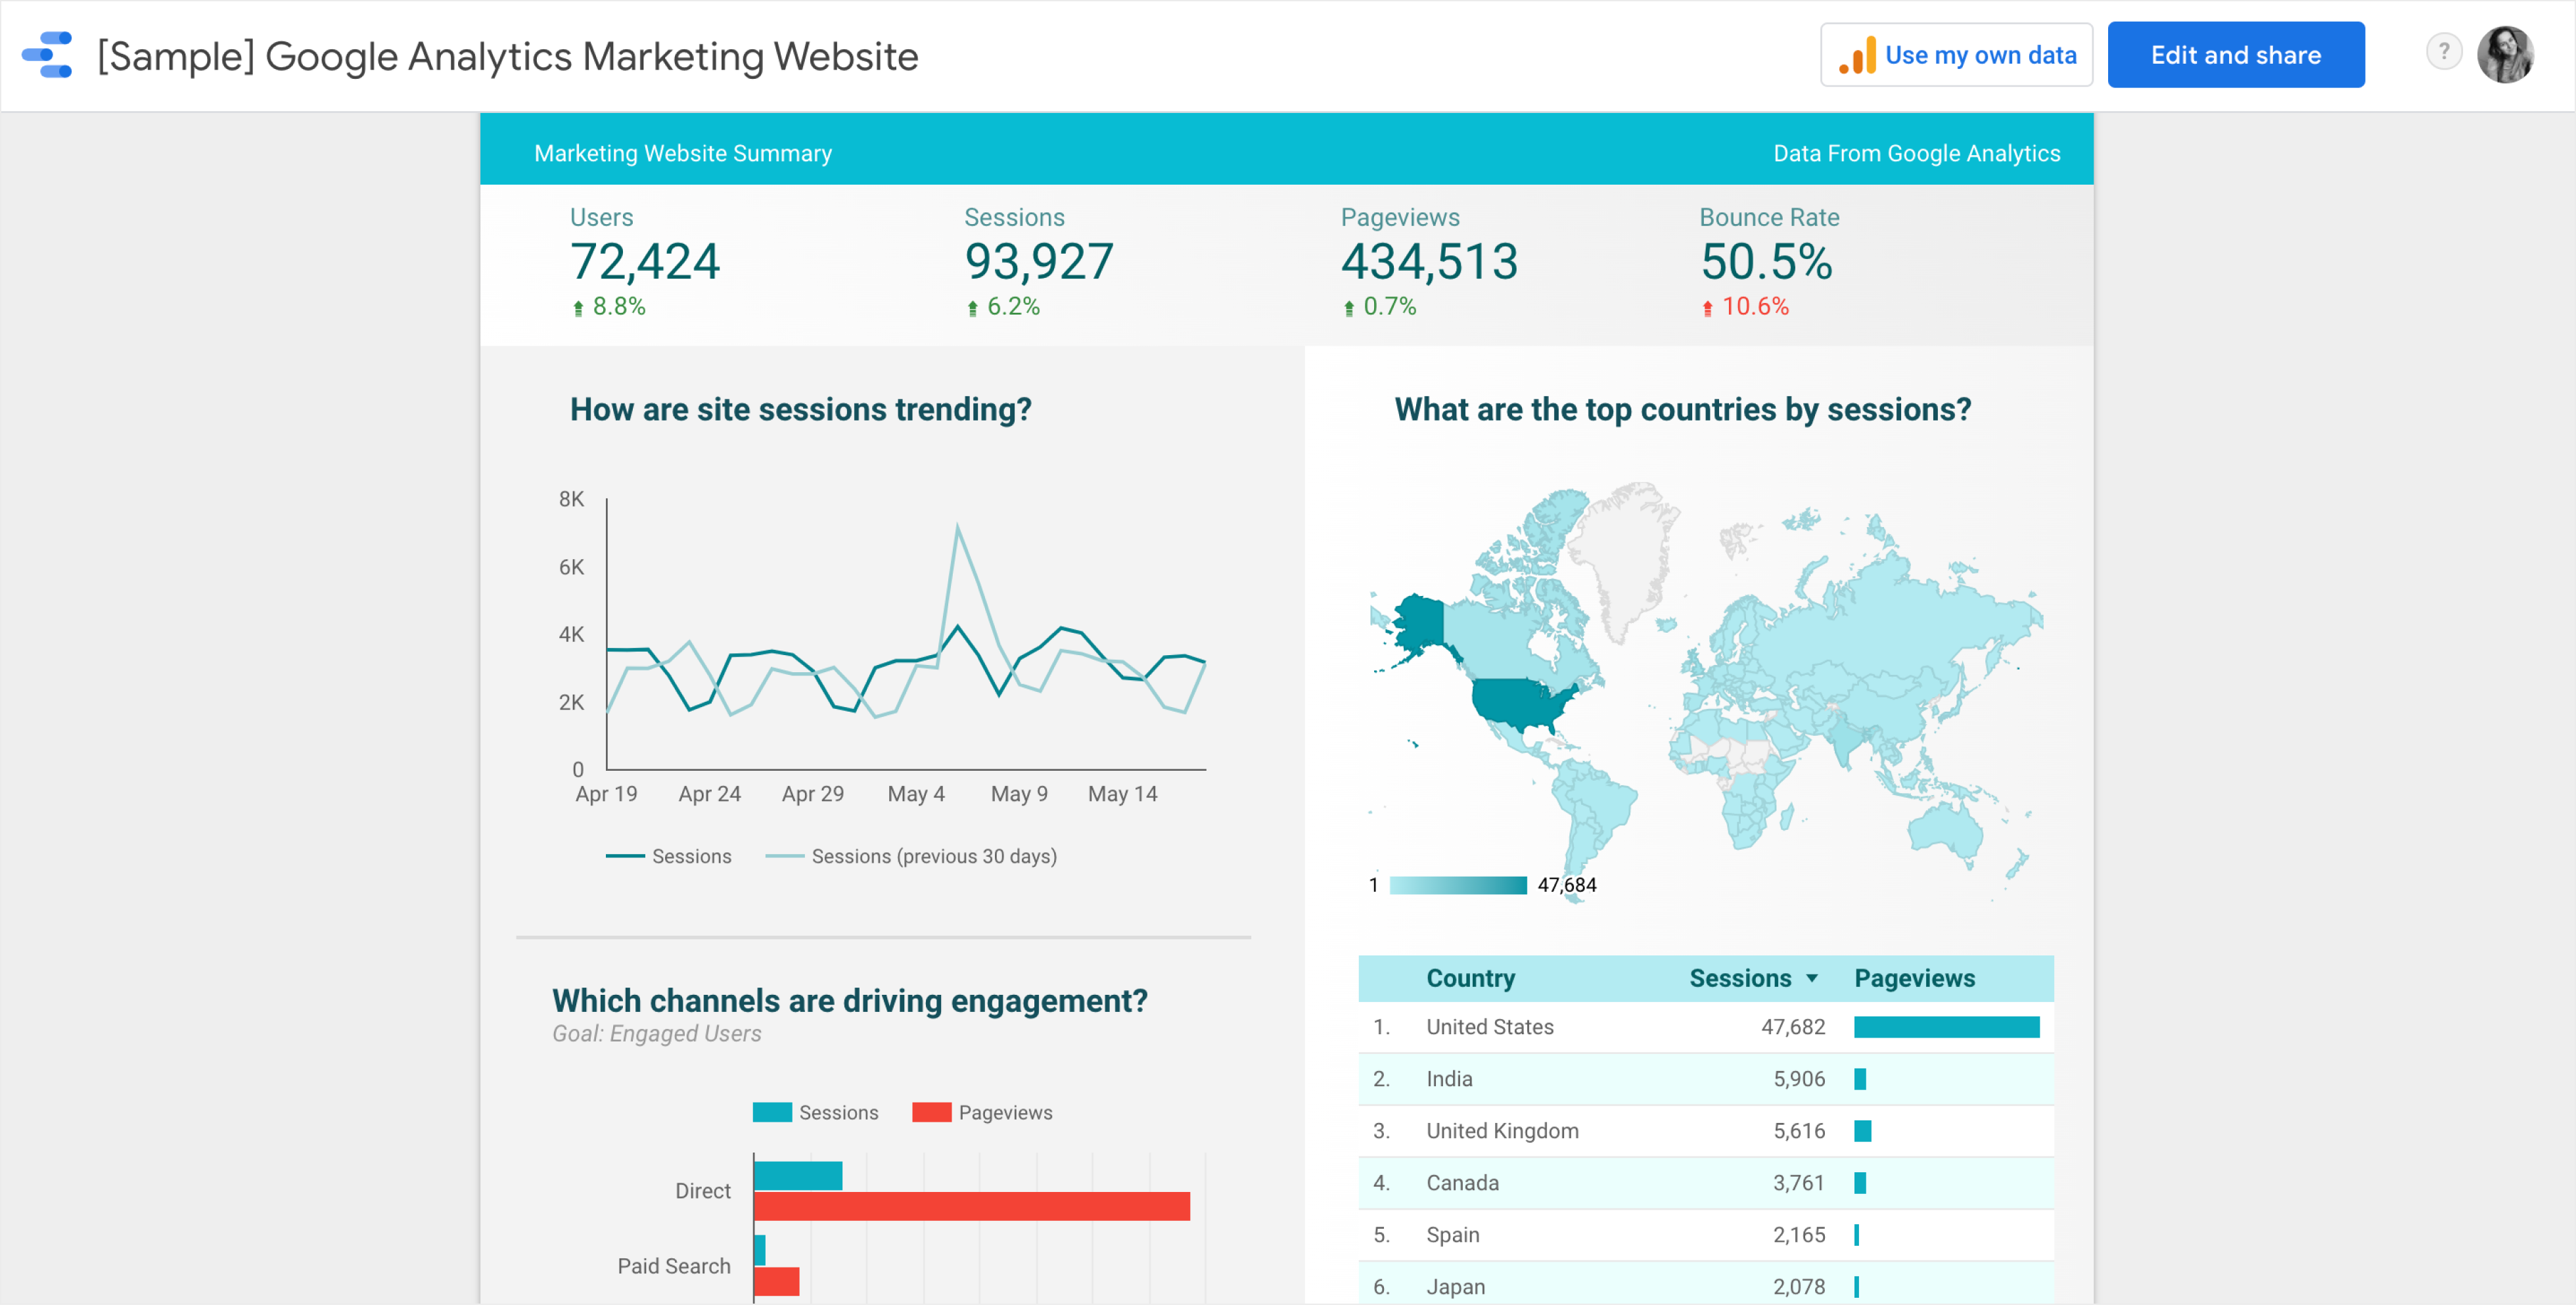Click the Data Studio logo icon

coord(47,55)
